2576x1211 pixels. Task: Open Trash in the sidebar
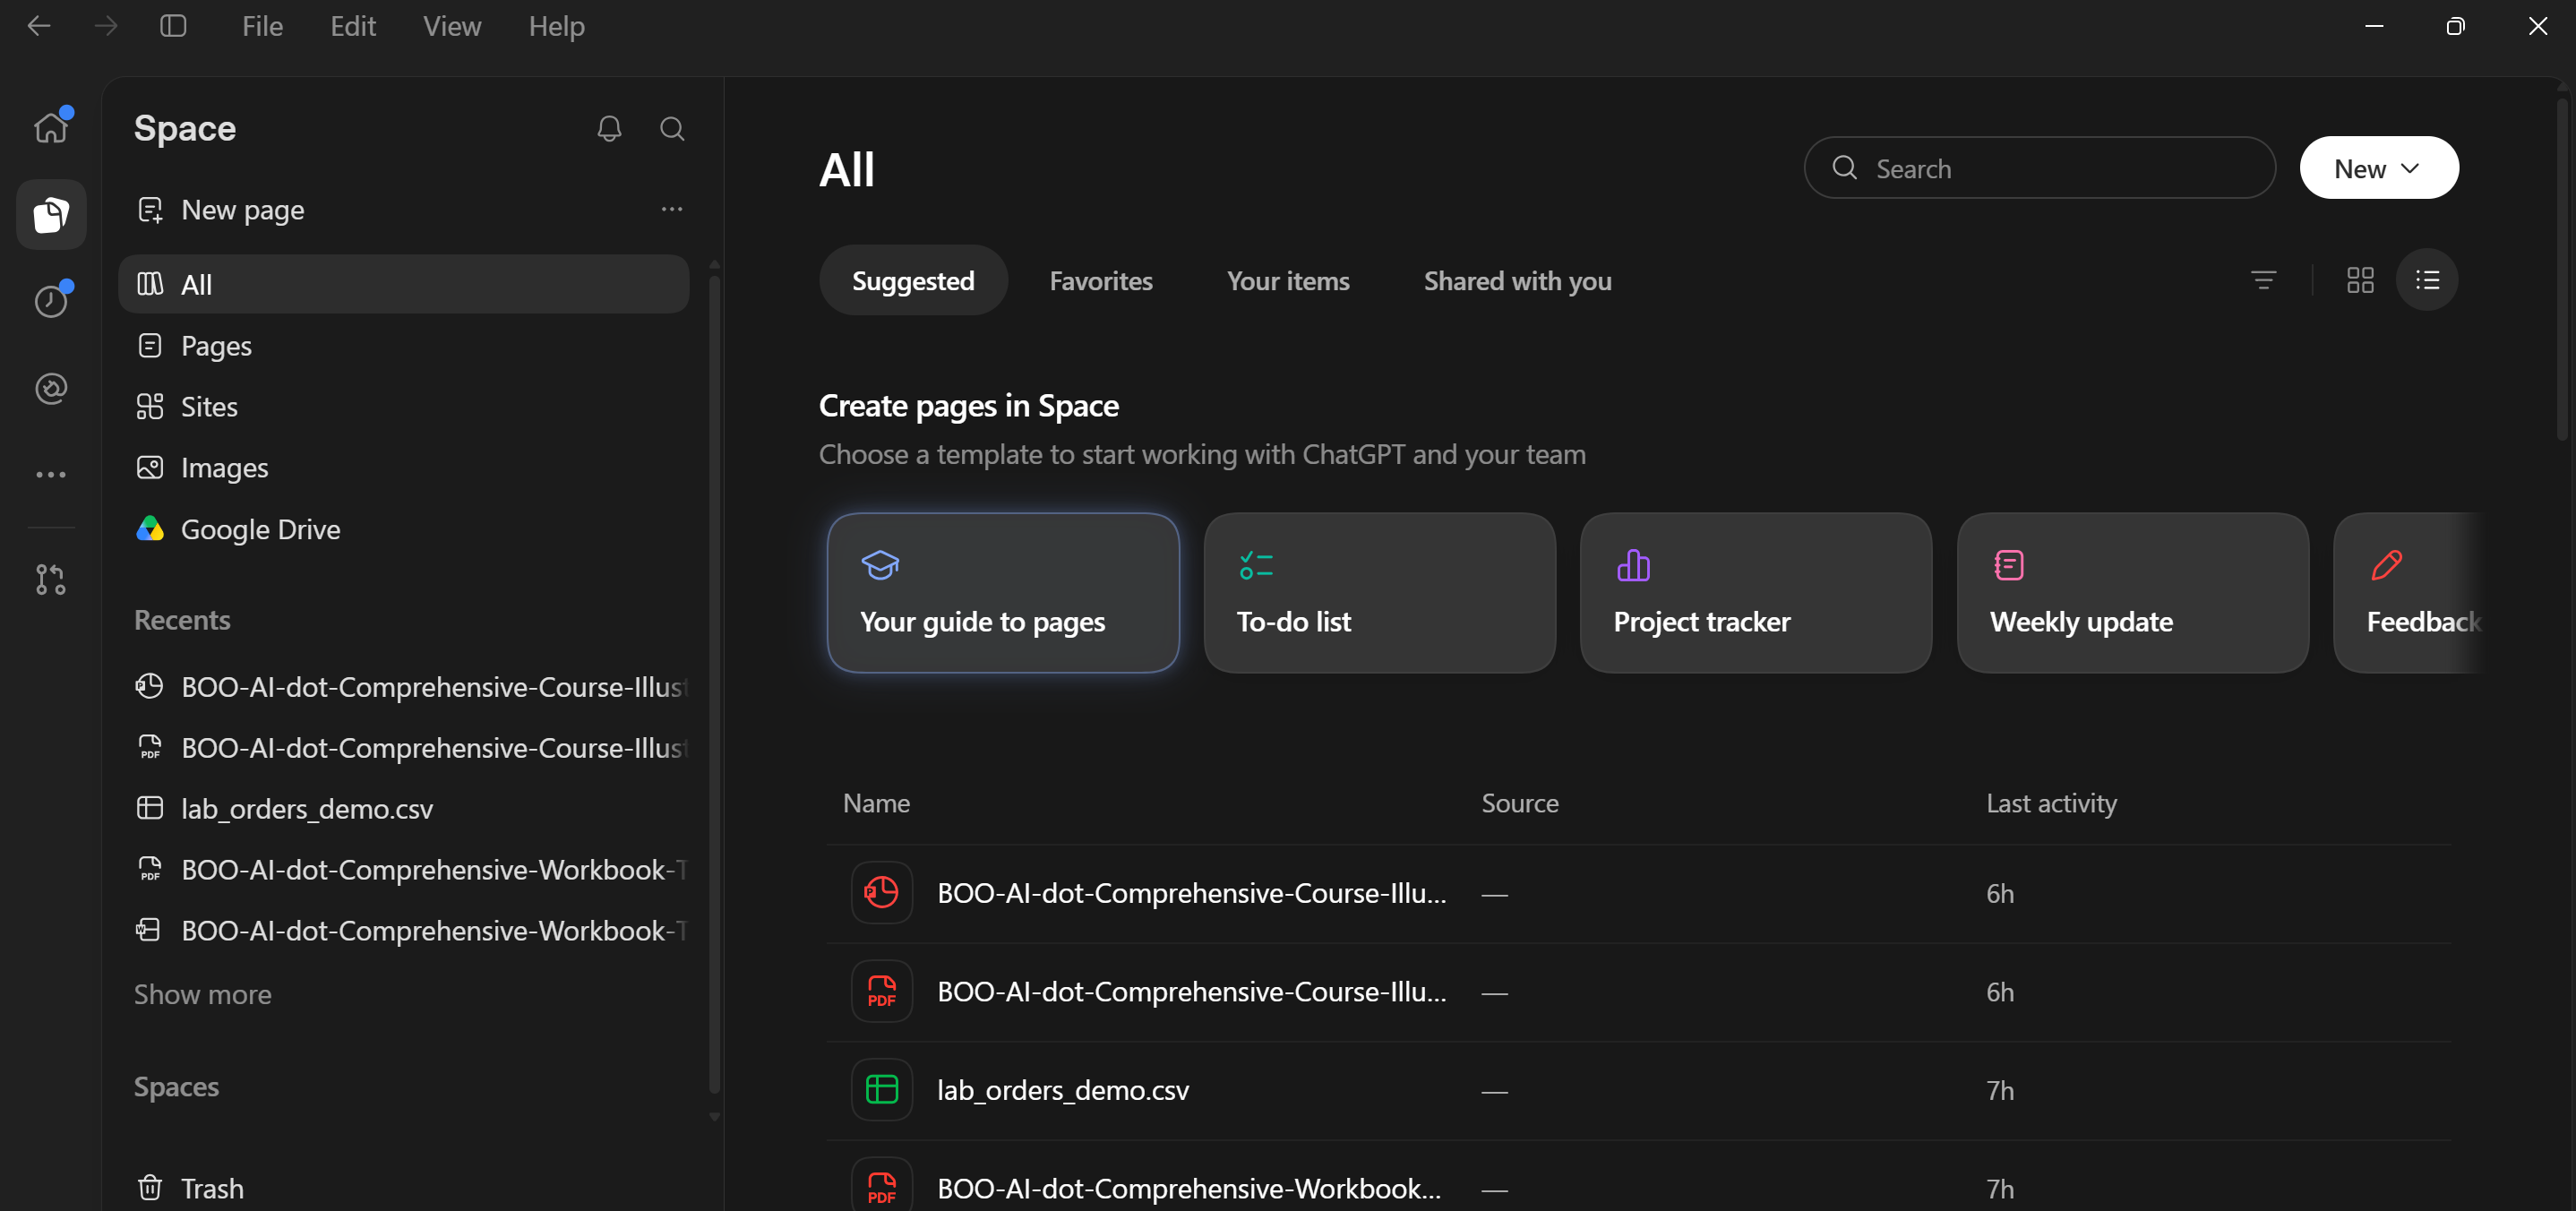coord(404,1188)
